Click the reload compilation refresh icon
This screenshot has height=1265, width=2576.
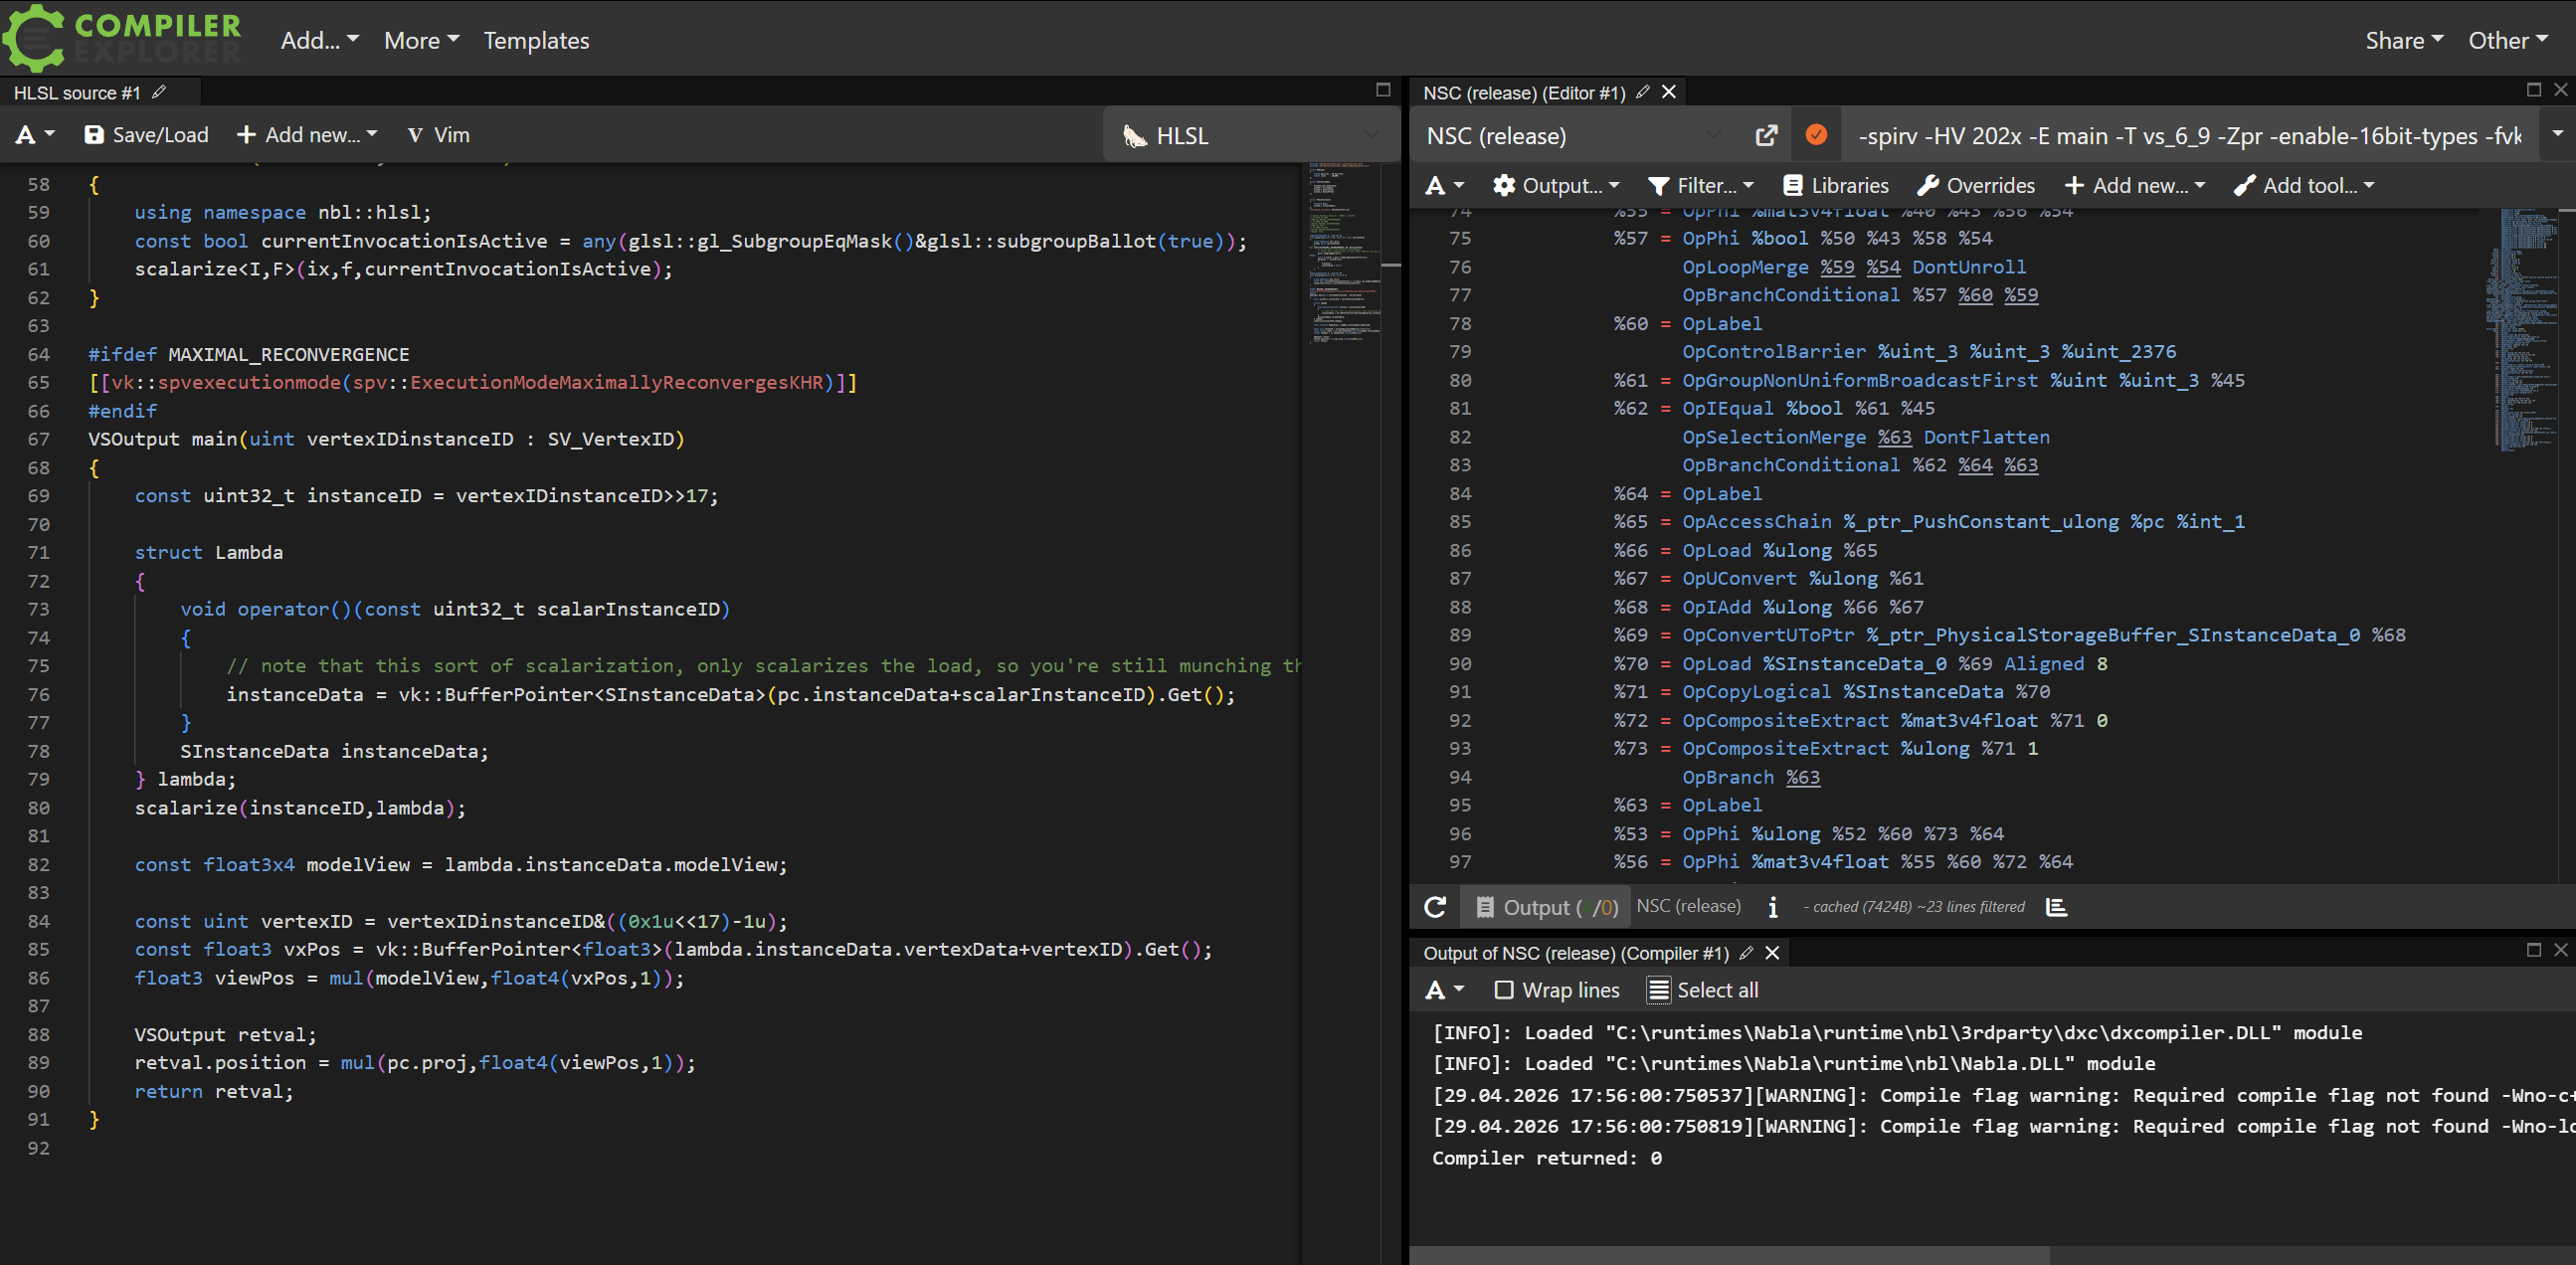click(1435, 906)
